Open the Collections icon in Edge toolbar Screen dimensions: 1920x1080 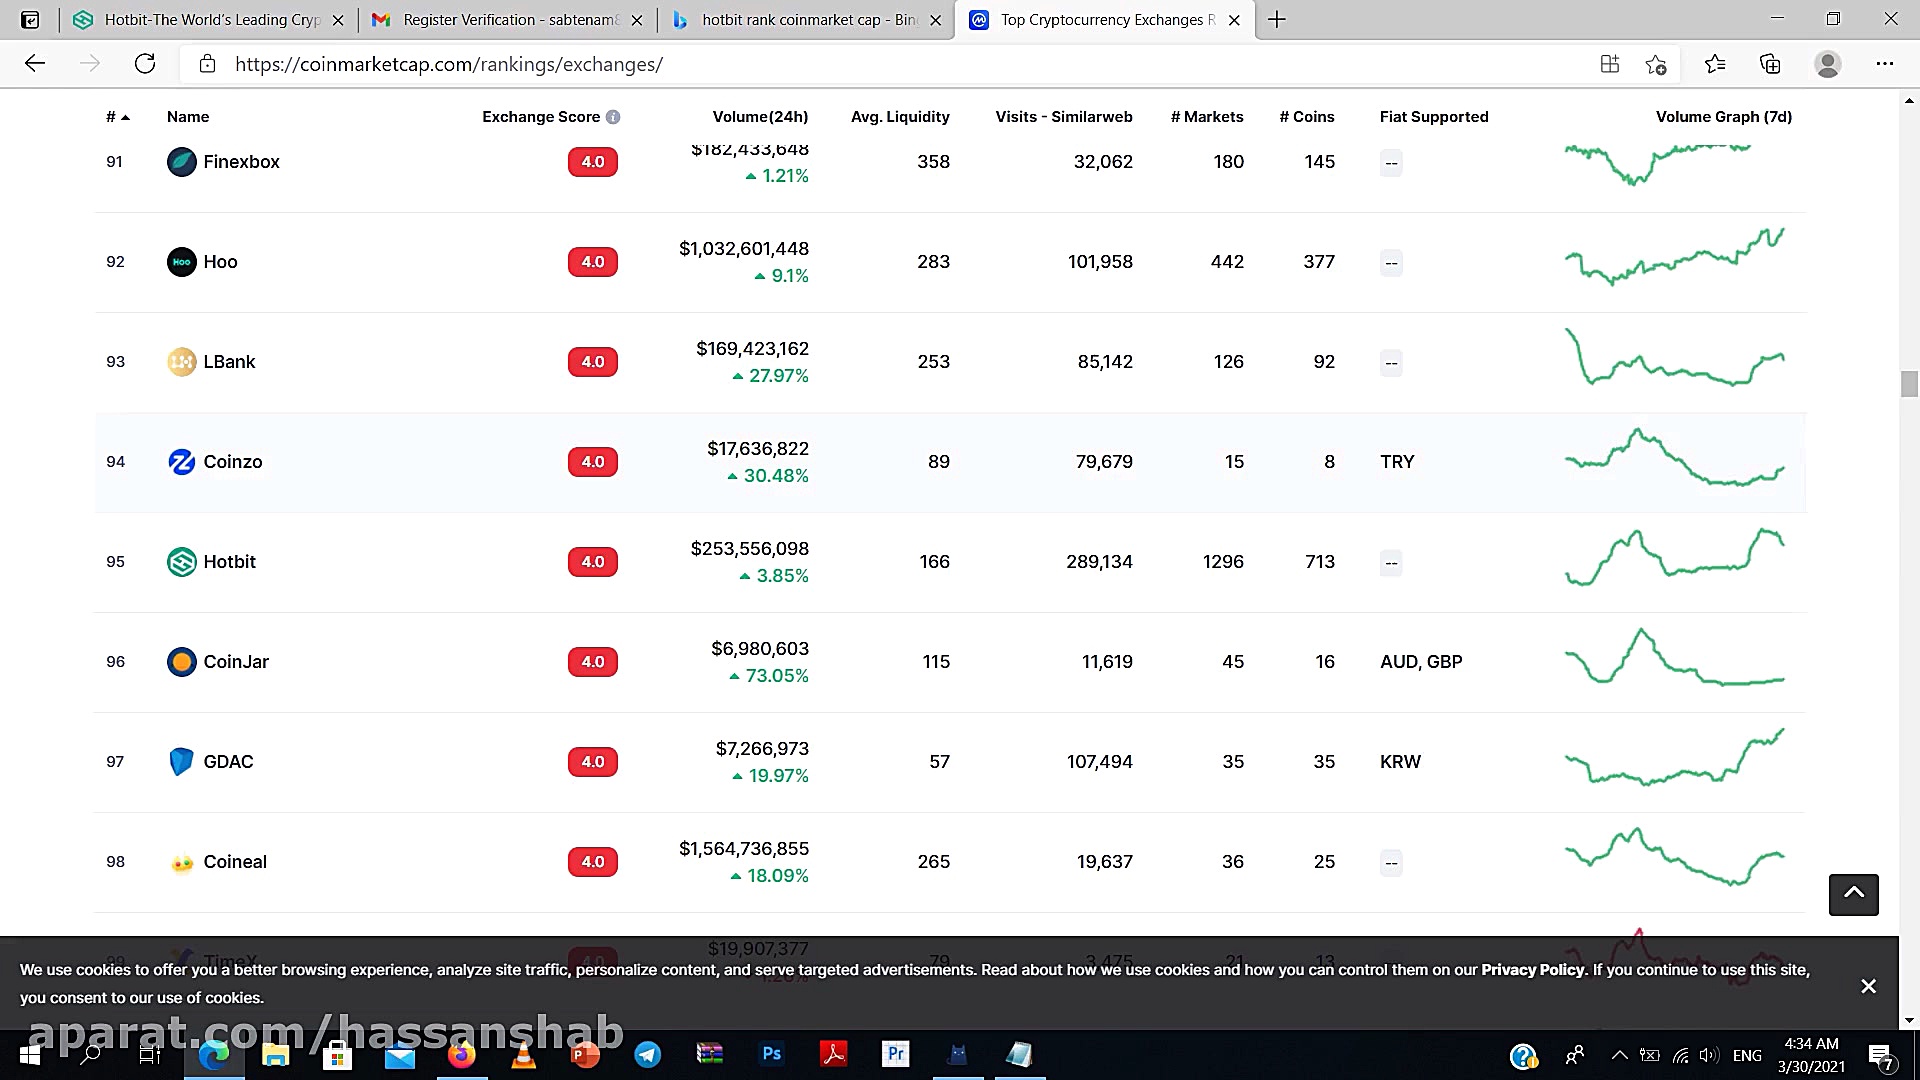[1770, 64]
